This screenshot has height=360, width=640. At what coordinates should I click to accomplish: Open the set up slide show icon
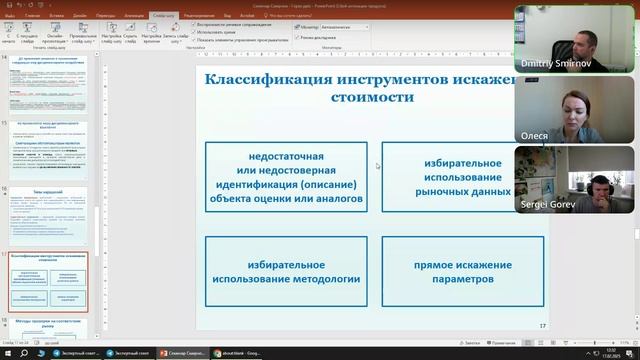pyautogui.click(x=112, y=28)
